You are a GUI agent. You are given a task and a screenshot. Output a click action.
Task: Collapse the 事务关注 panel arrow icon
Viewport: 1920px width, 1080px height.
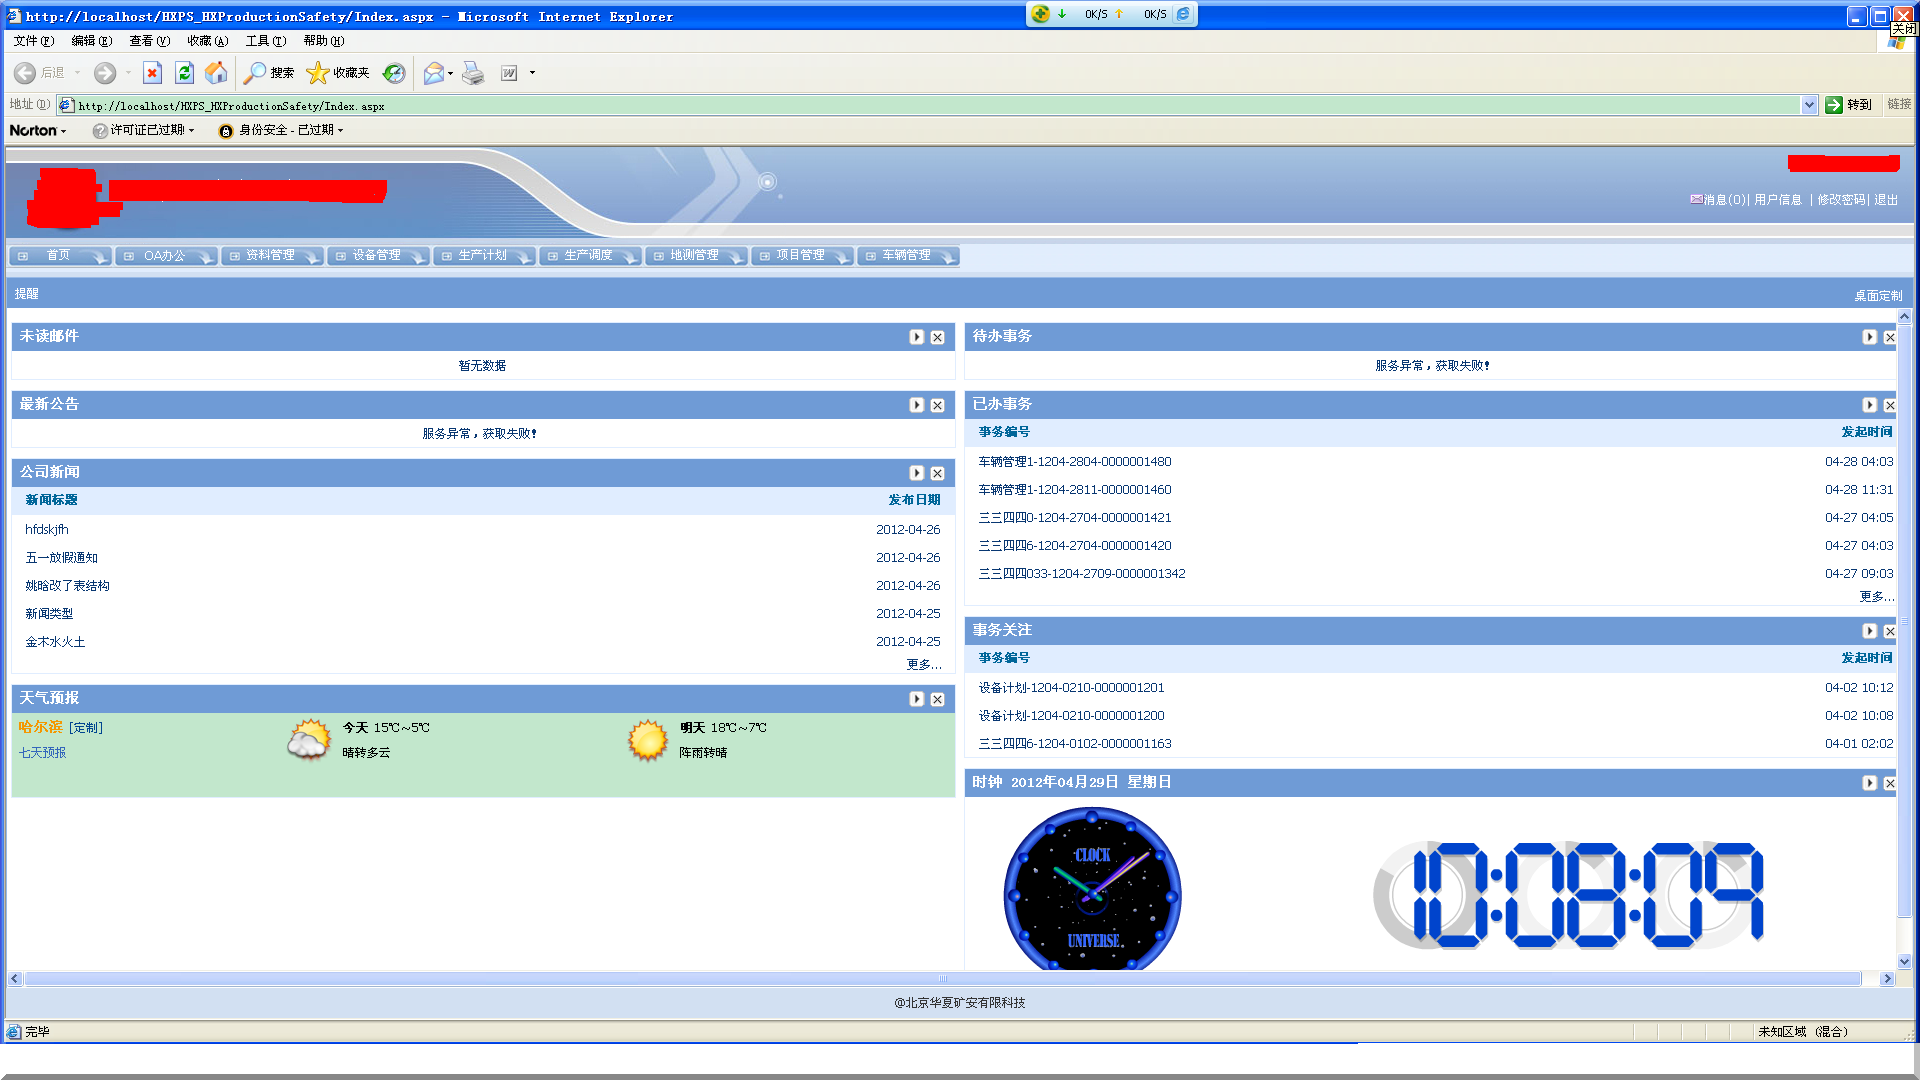coord(1869,631)
